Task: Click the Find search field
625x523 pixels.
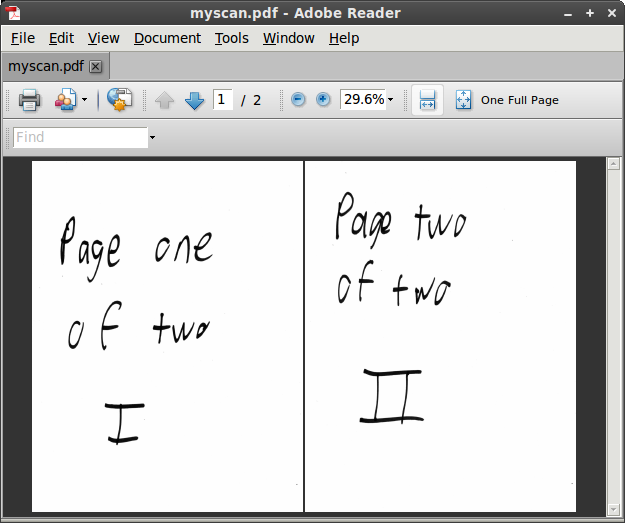Action: tap(81, 138)
